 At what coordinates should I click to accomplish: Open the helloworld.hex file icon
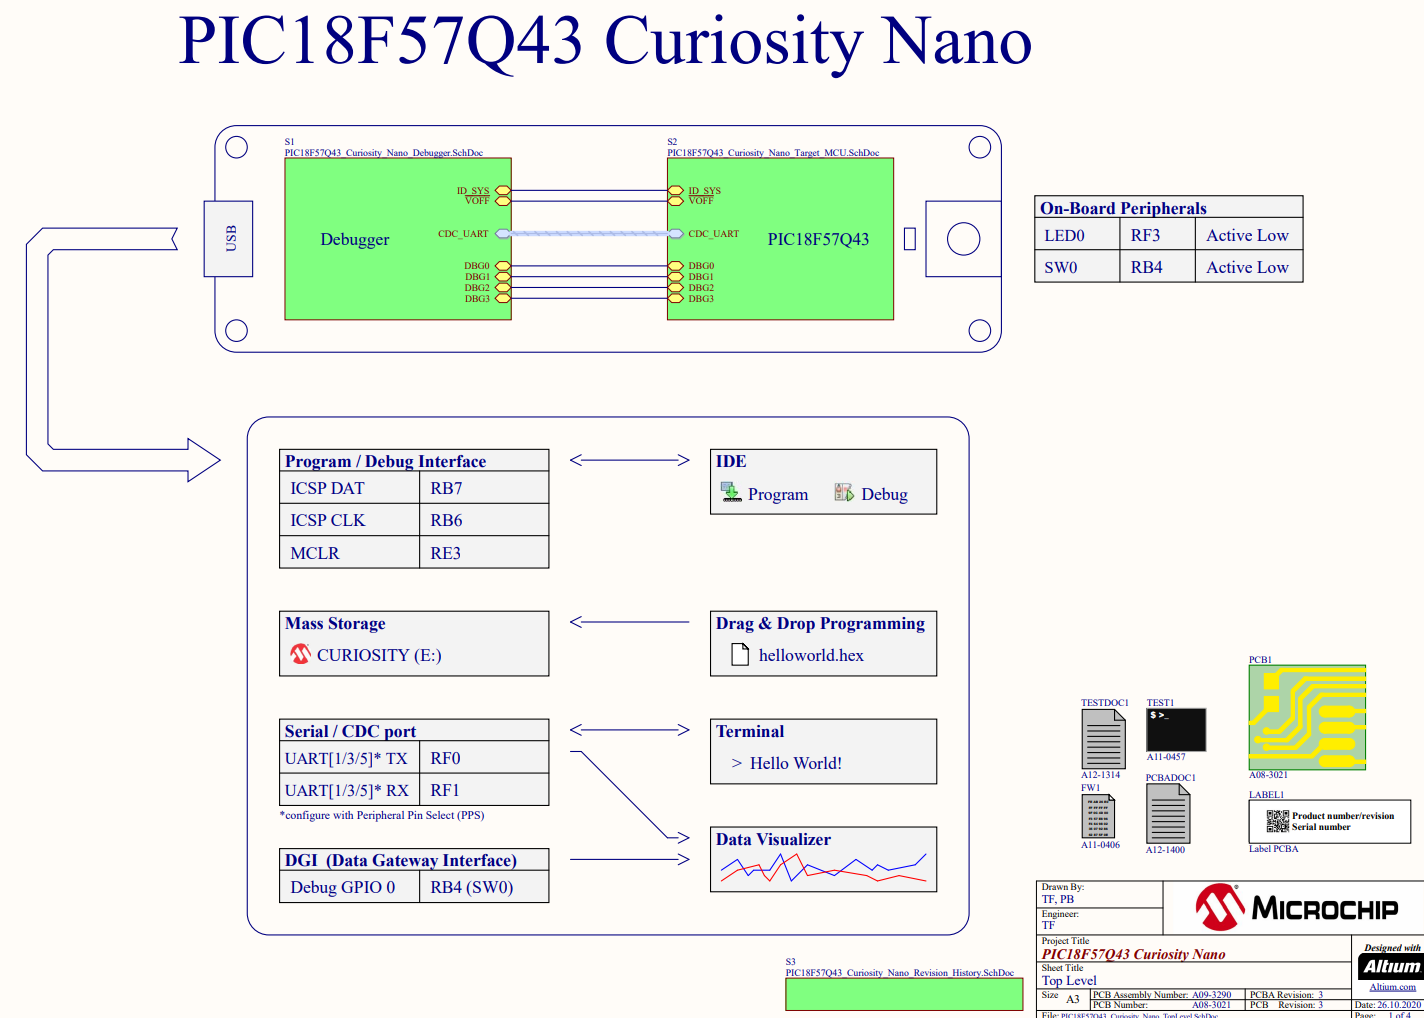pyautogui.click(x=740, y=654)
